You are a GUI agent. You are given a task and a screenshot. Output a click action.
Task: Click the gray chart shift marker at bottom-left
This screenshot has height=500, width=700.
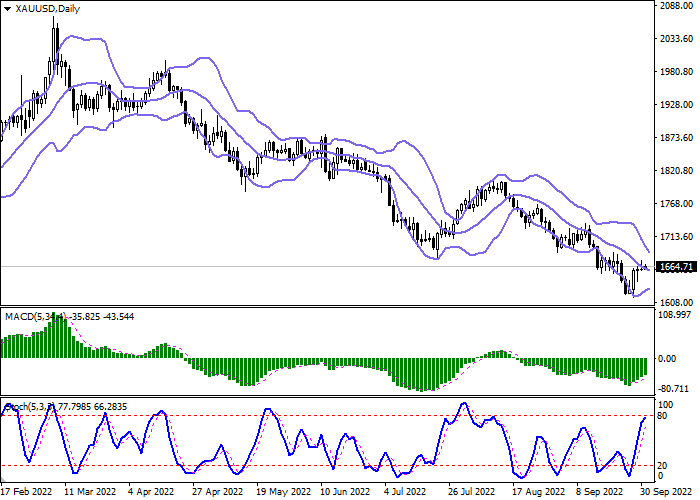coord(4,480)
